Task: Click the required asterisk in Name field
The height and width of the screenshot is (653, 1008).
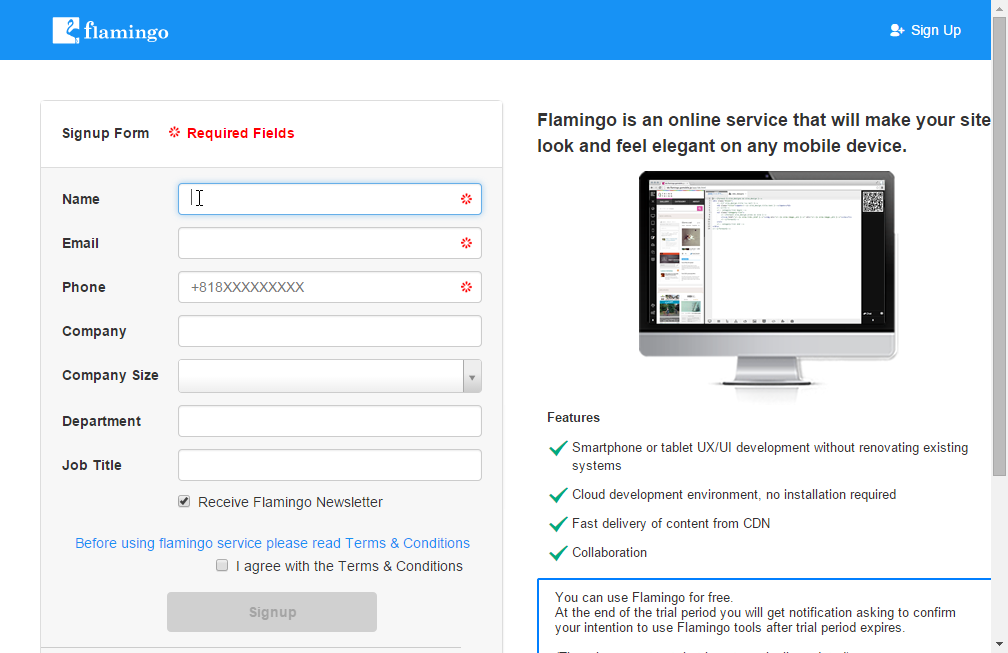Action: tap(467, 199)
